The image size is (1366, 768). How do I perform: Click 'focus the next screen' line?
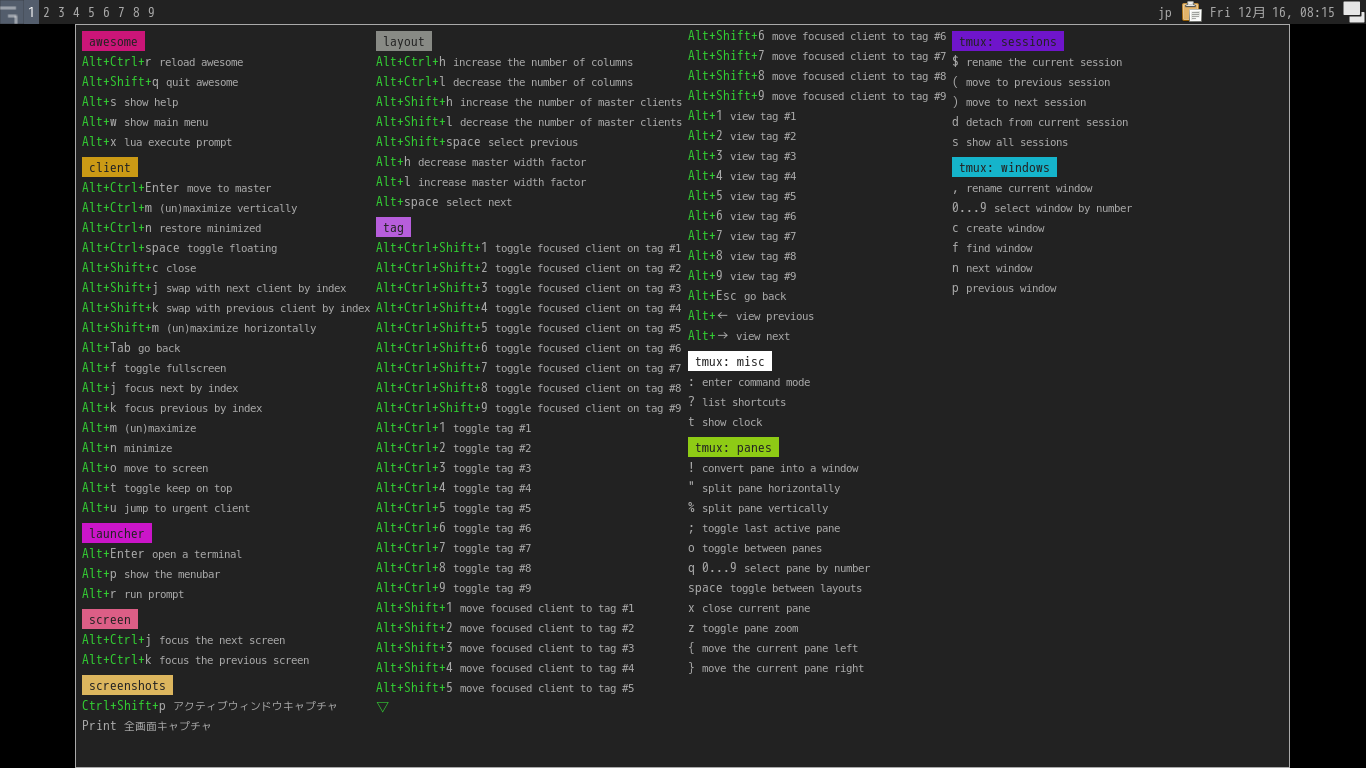point(184,640)
